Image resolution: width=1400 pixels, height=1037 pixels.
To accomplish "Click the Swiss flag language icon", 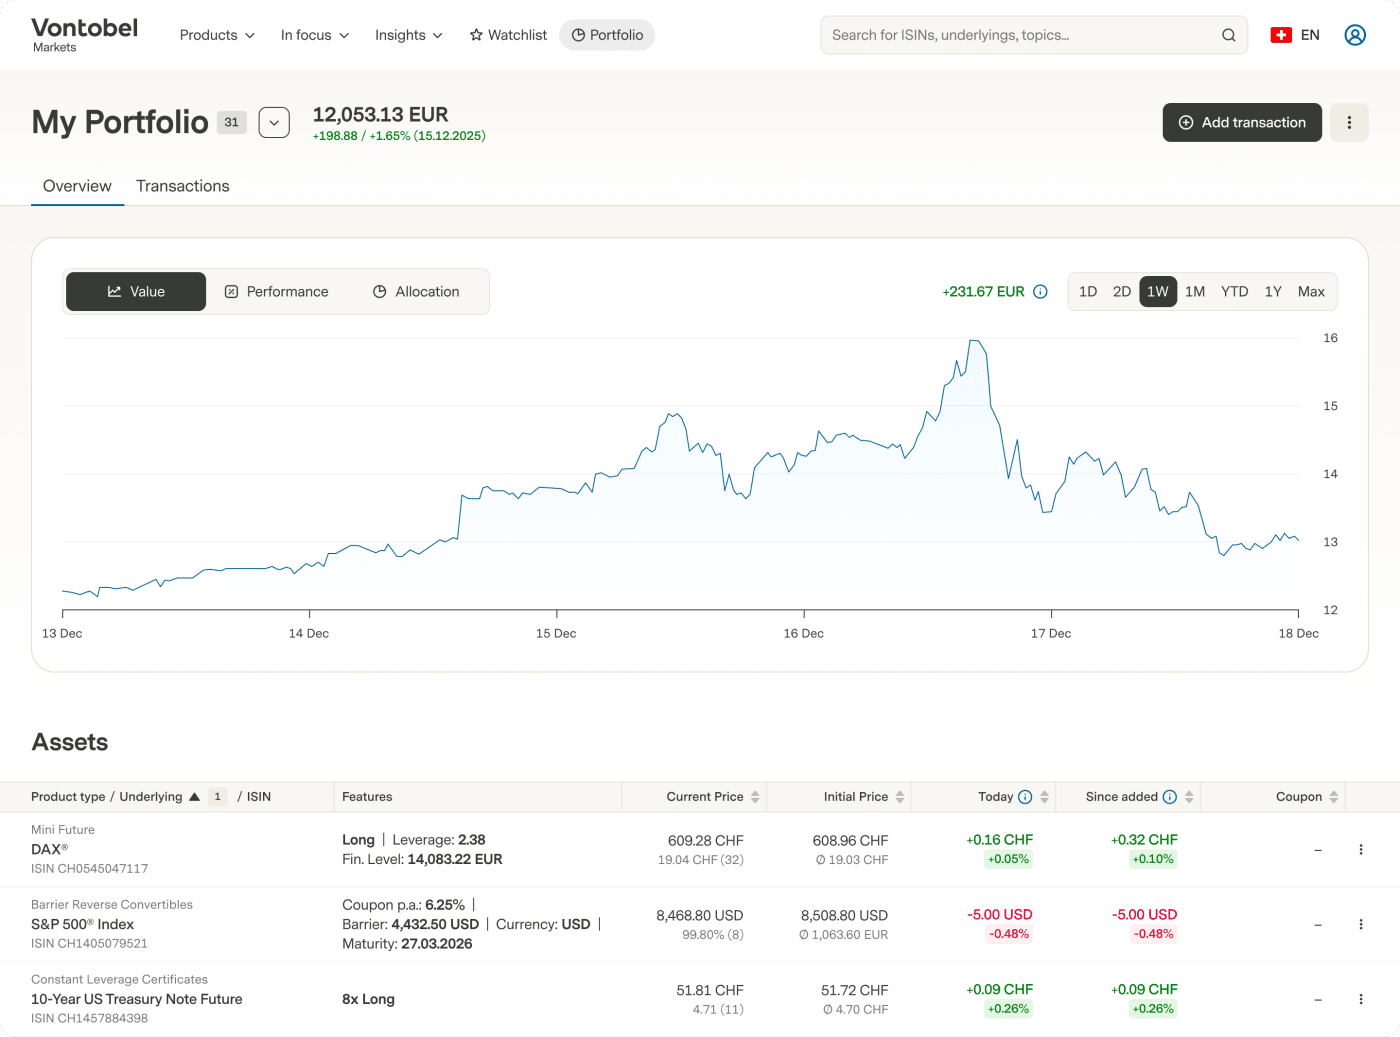I will click(x=1281, y=35).
